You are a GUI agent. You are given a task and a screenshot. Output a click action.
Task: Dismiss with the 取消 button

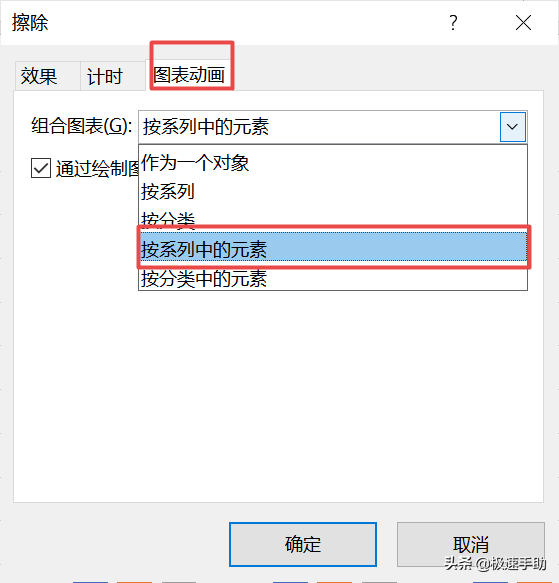(x=470, y=544)
